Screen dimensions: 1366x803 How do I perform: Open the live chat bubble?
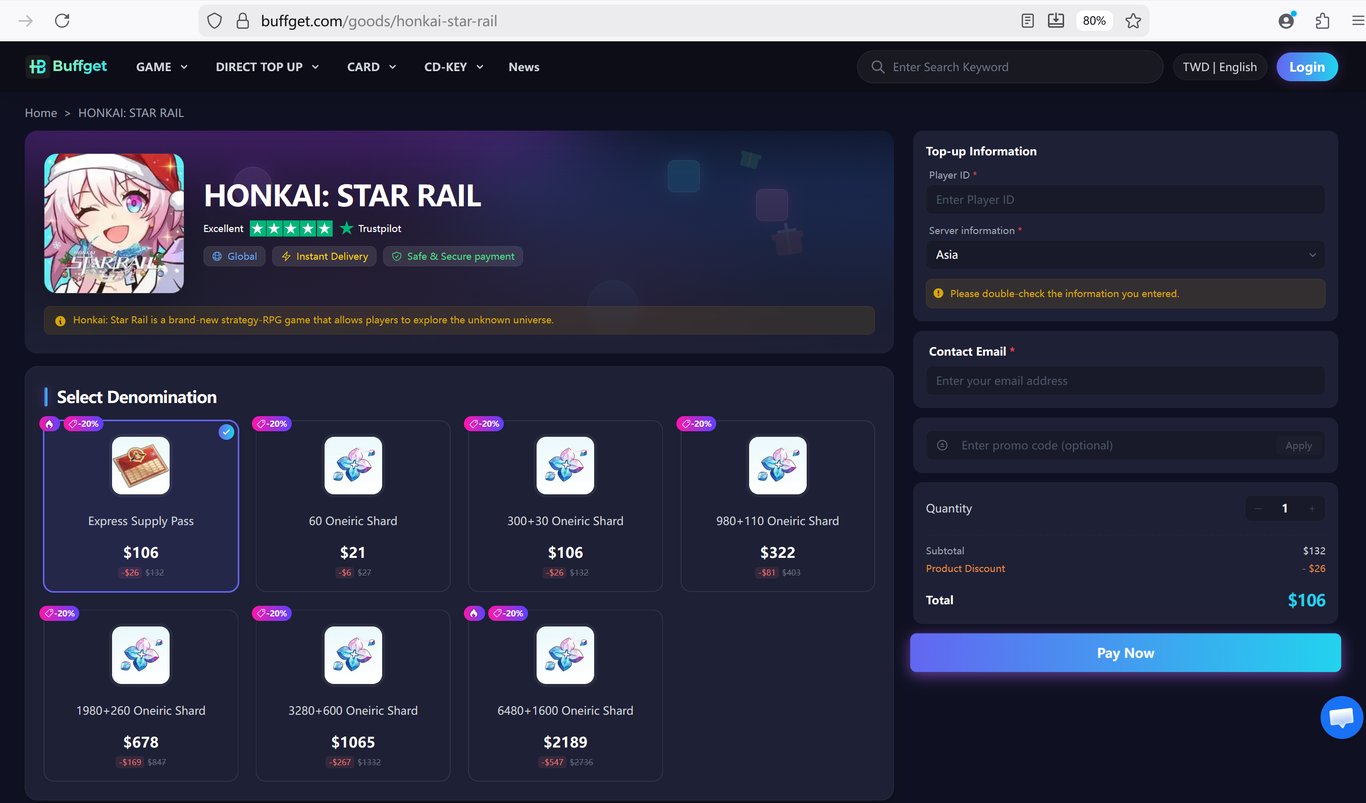tap(1342, 717)
